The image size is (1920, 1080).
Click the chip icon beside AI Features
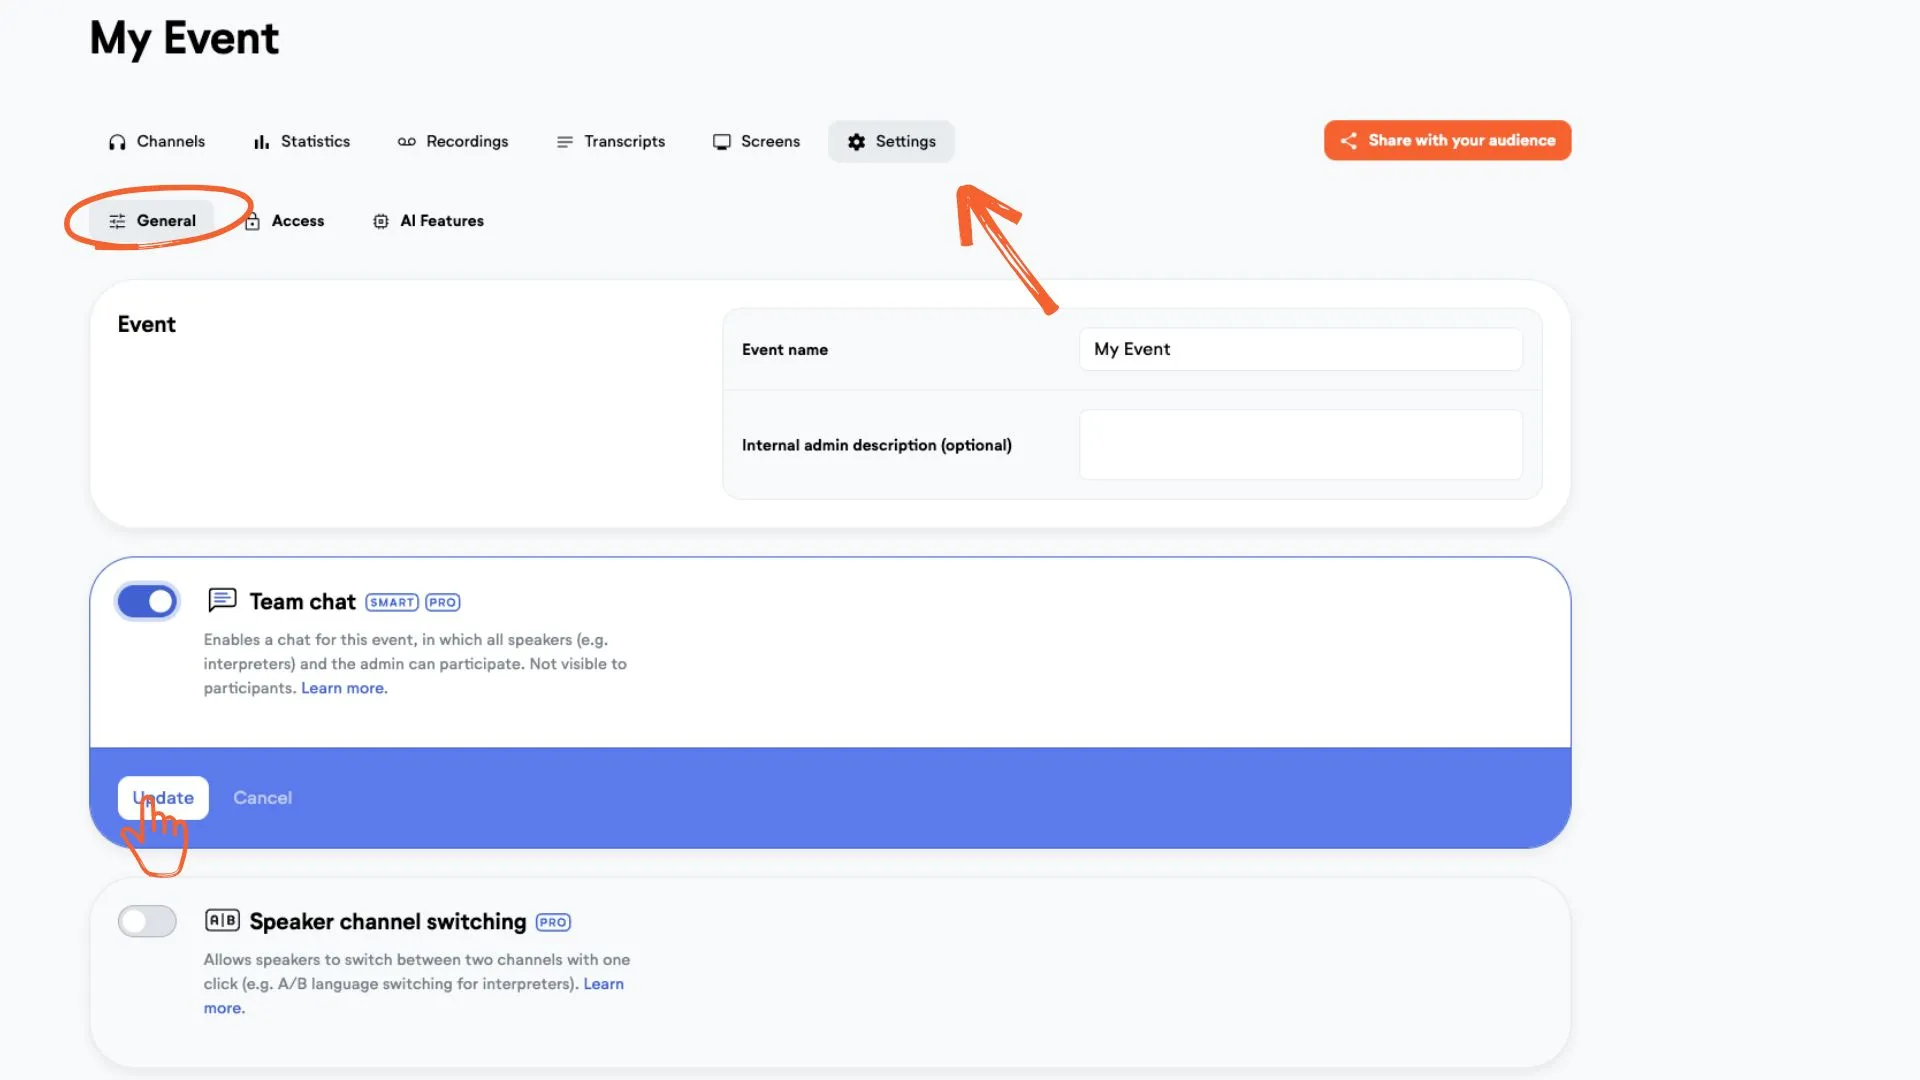point(380,221)
